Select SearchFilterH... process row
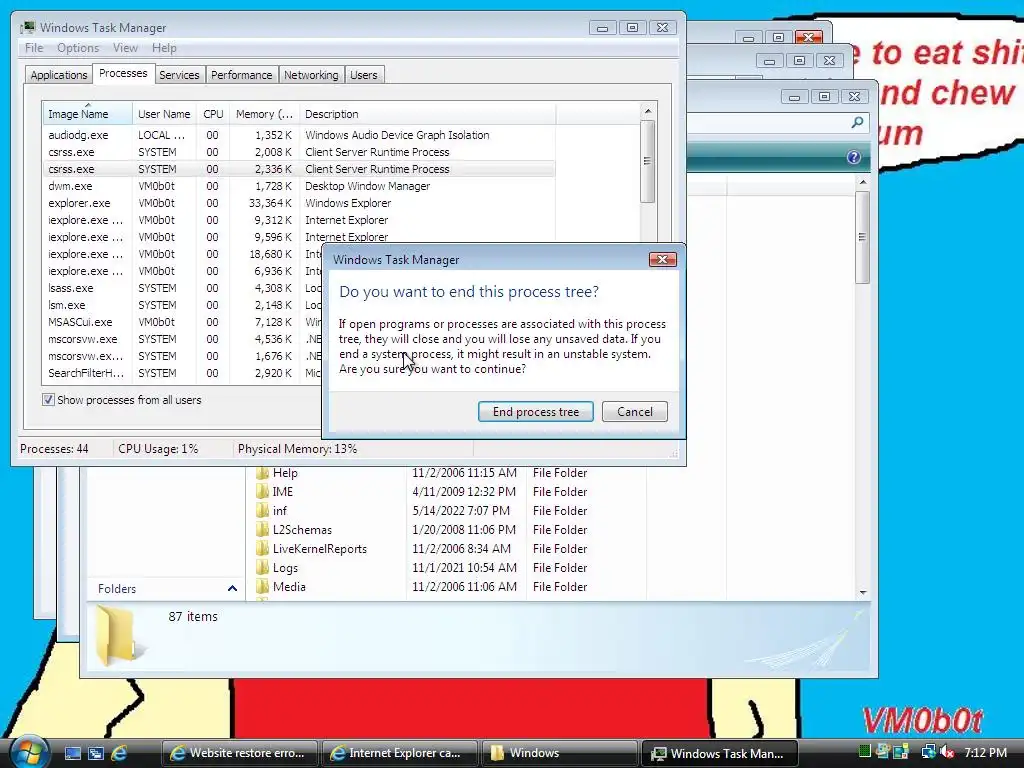 [182, 373]
